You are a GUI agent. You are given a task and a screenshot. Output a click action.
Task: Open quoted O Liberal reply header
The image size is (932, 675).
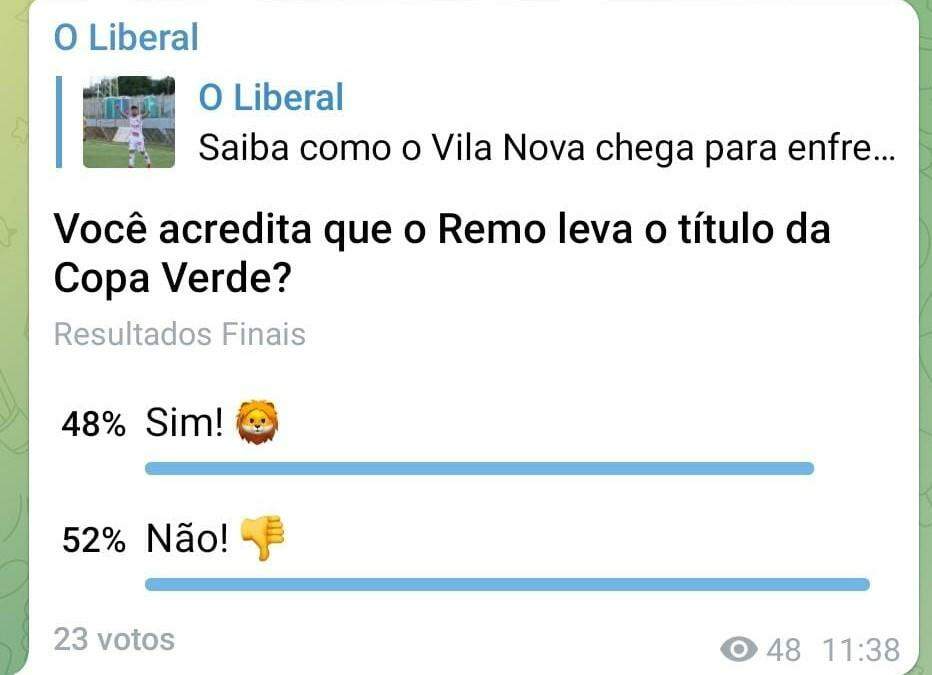271,97
